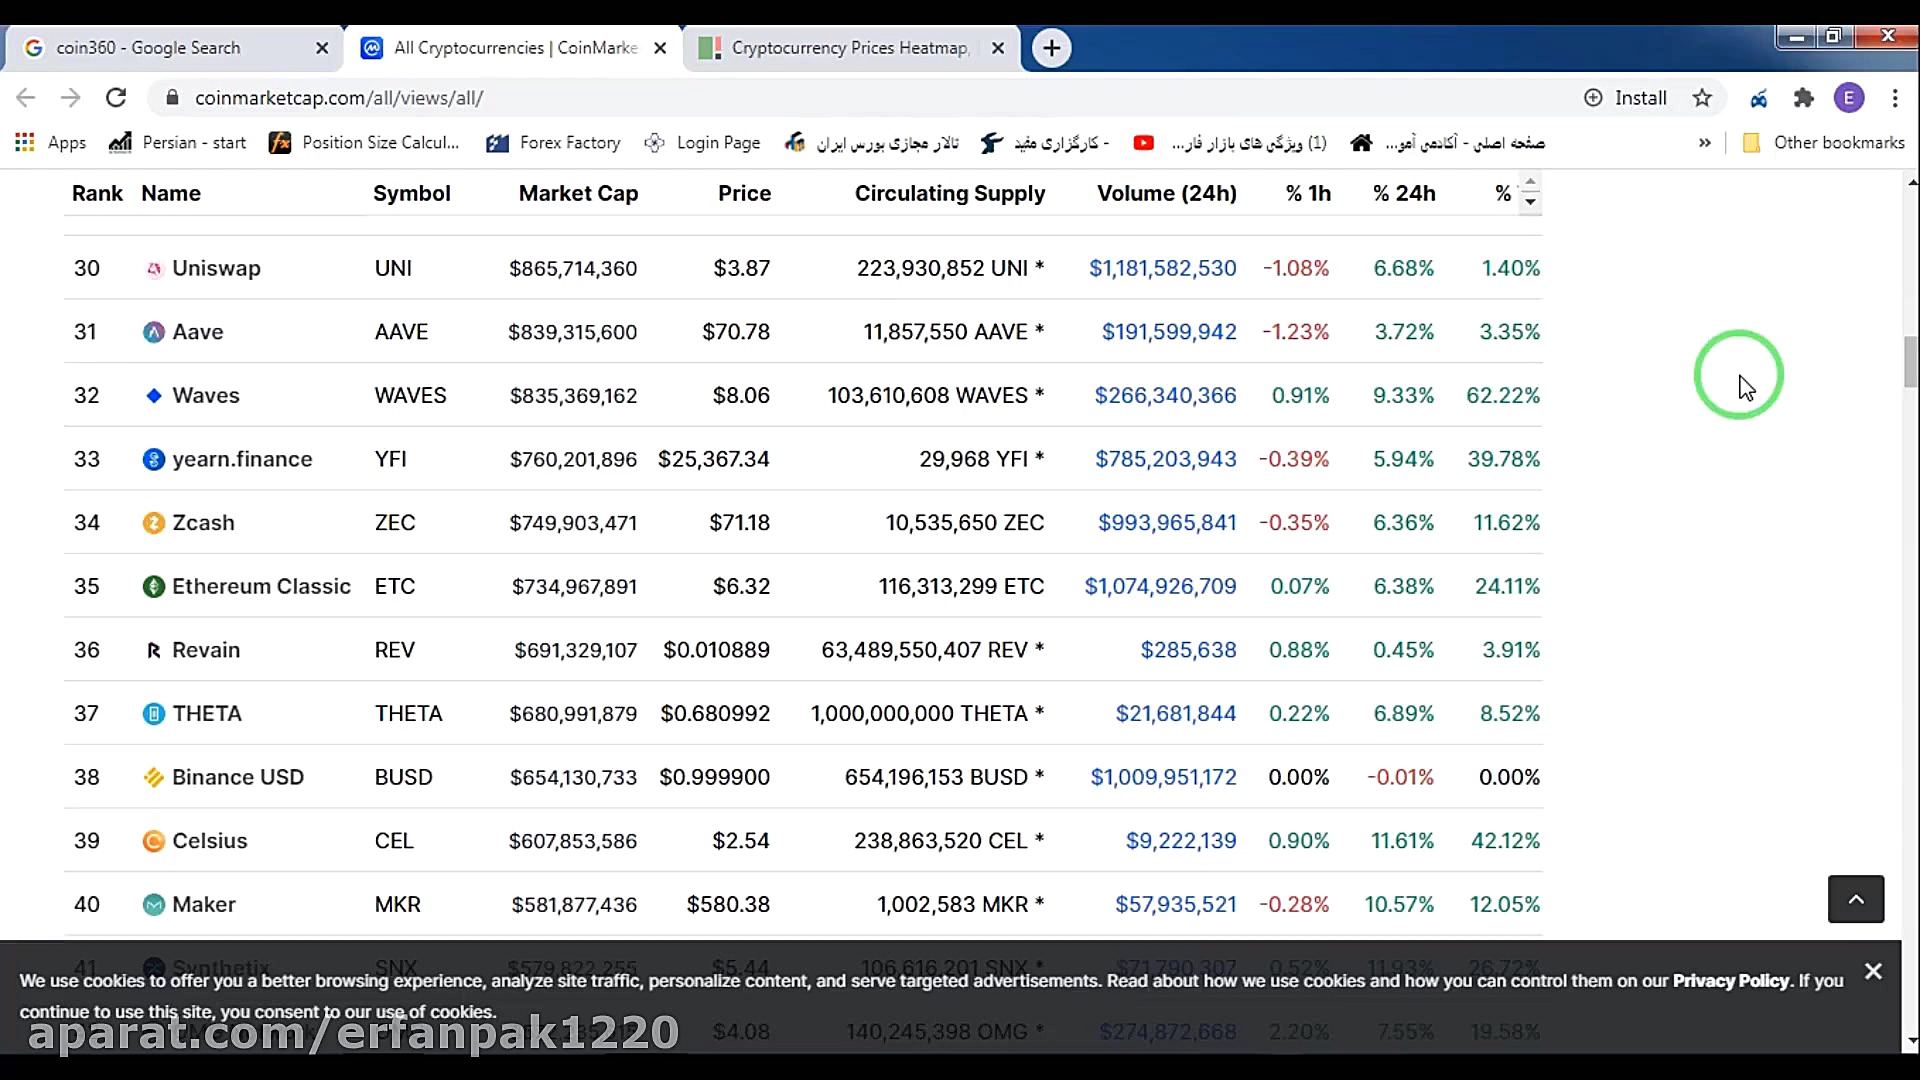Screen dimensions: 1920x1080
Task: Open the Zcash coin link
Action: coord(203,523)
